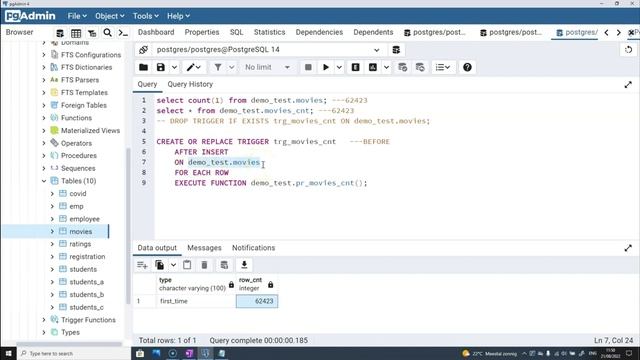Click the reset layout icon
Viewport: 640px width, 360px height.
point(628,50)
